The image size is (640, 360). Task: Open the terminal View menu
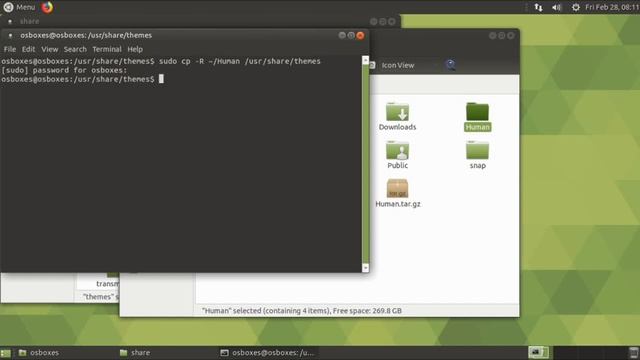pyautogui.click(x=49, y=49)
